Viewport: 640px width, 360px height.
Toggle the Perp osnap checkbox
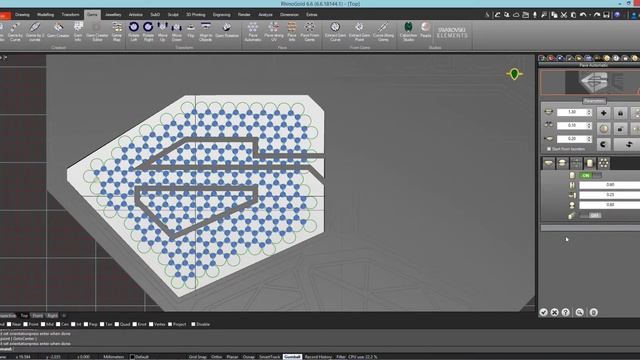(86, 324)
